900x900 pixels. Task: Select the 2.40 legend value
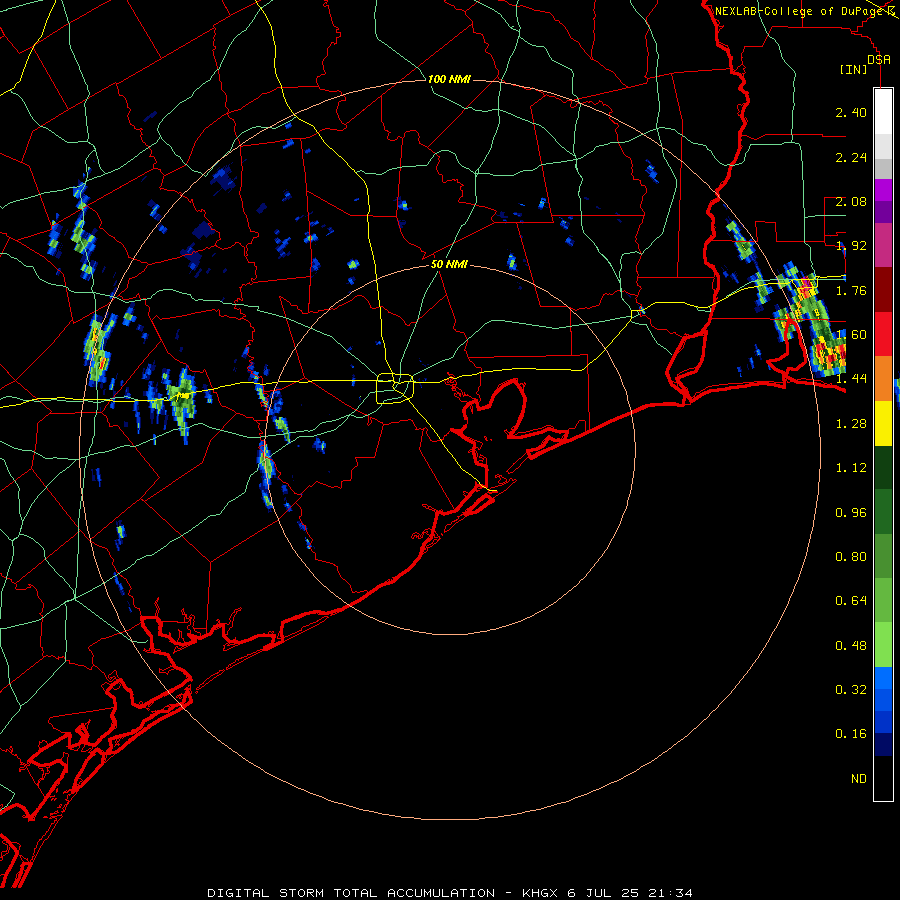(851, 112)
